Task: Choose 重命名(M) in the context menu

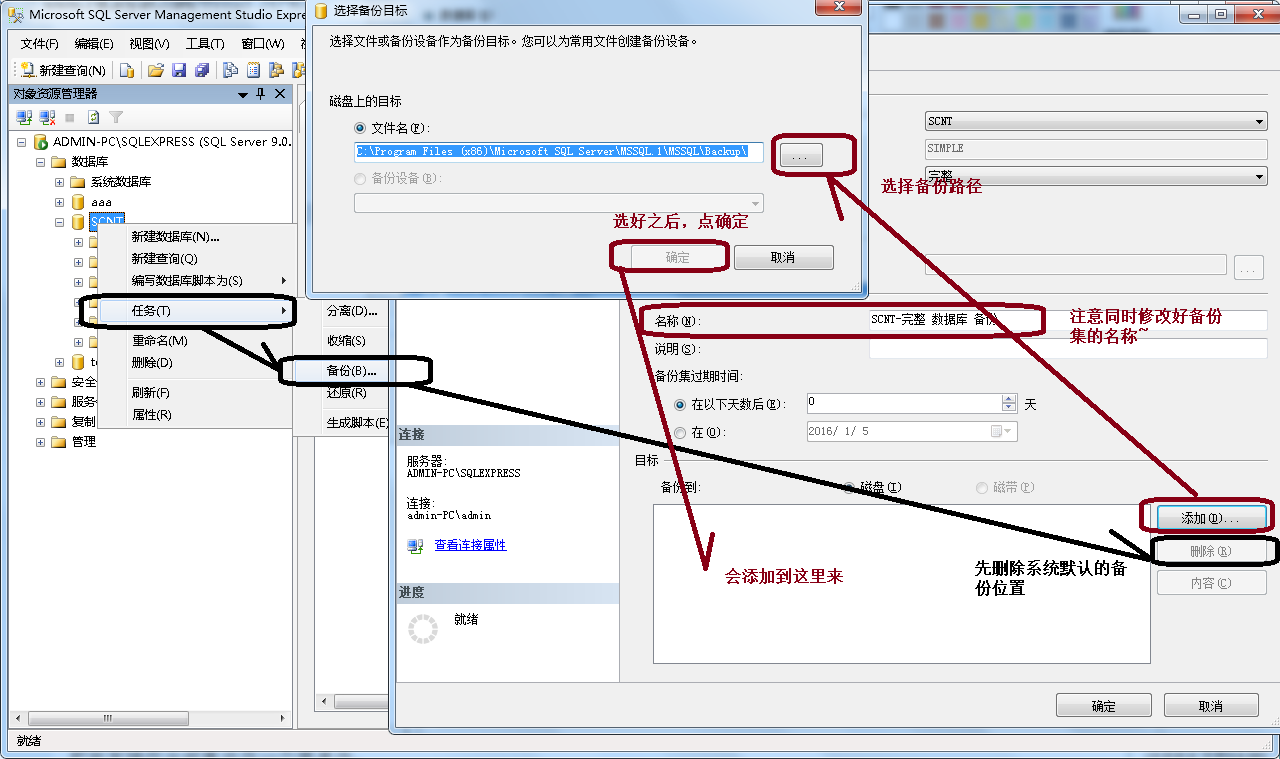Action: pos(196,341)
